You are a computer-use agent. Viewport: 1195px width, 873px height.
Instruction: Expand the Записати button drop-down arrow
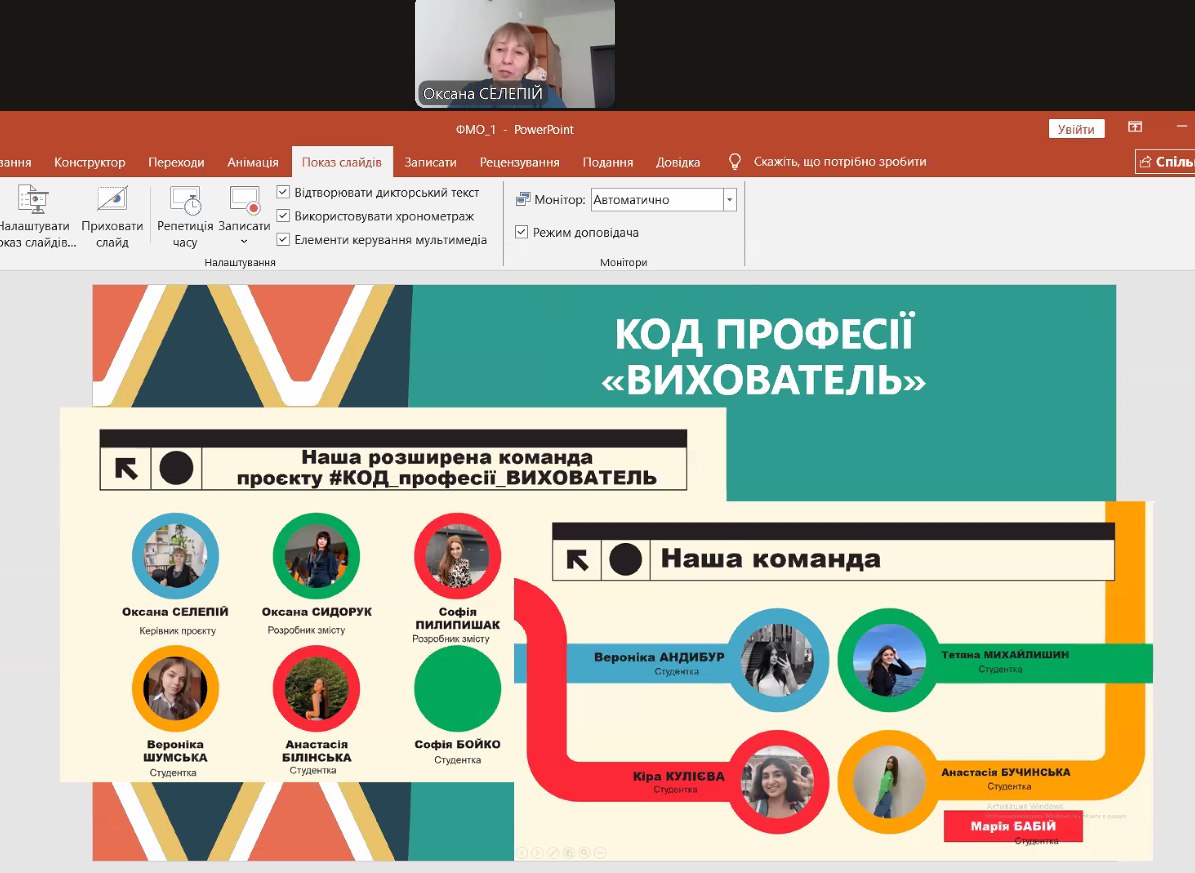pos(245,242)
